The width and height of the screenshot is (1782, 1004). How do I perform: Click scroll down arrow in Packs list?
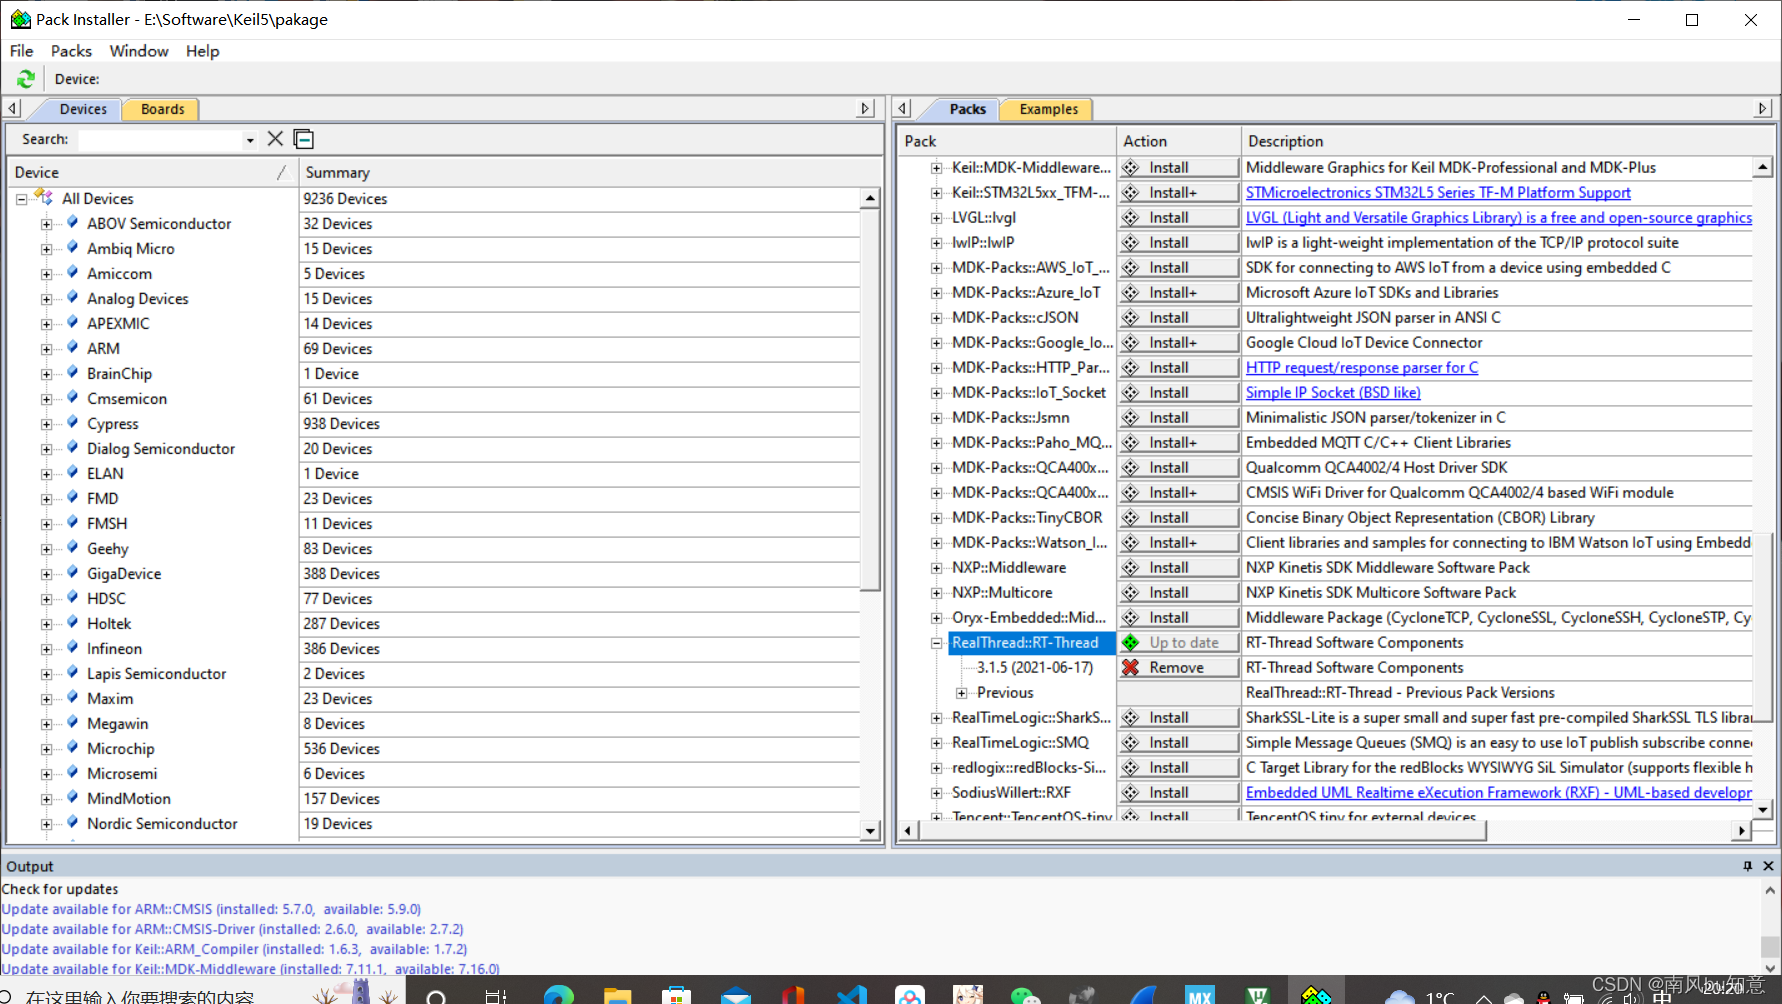1763,809
